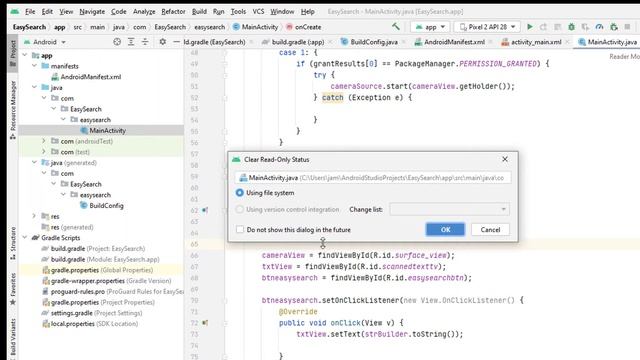The height and width of the screenshot is (360, 640).
Task: Collapse the manifests folder
Action: (35, 66)
